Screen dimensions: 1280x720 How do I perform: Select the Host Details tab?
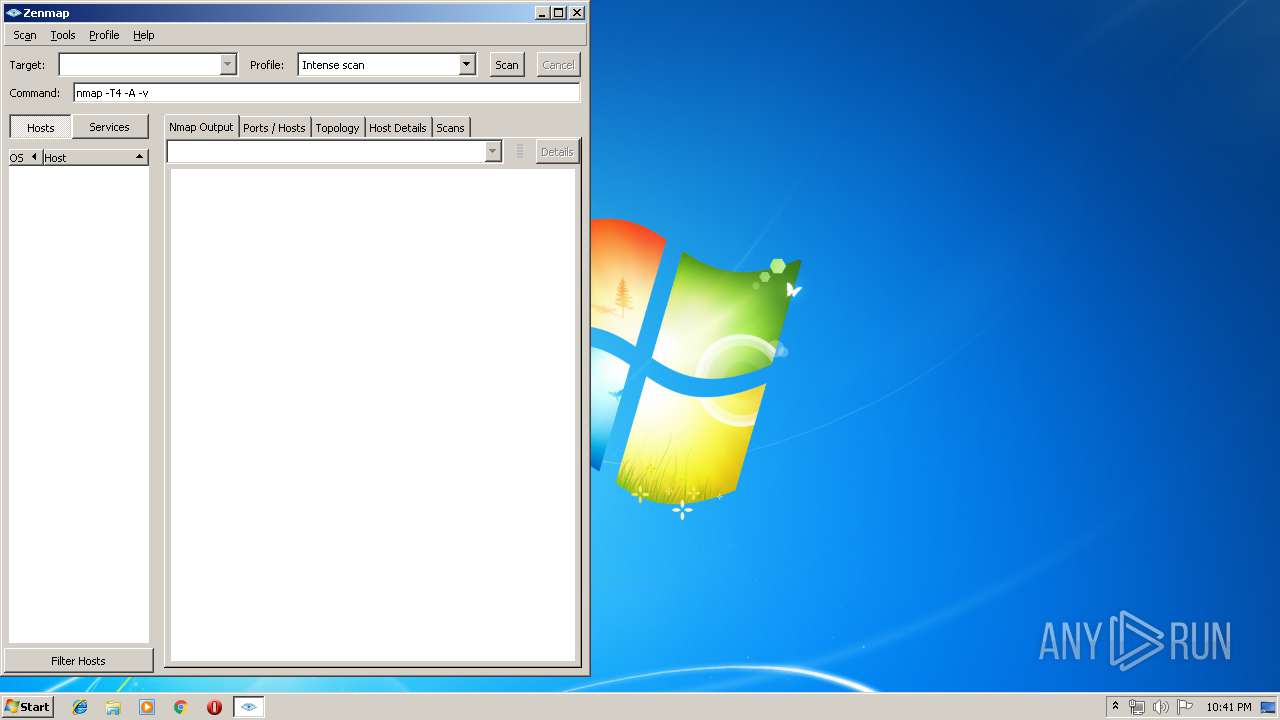point(398,128)
